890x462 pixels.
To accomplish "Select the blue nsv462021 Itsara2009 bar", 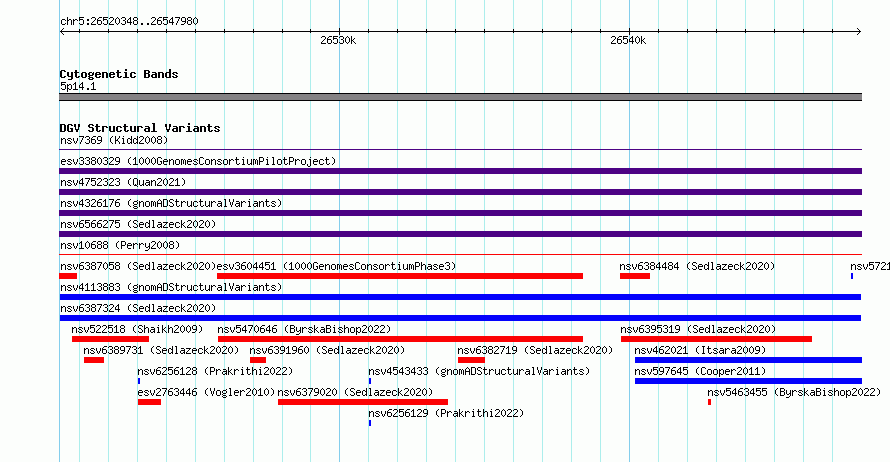I will [748, 360].
